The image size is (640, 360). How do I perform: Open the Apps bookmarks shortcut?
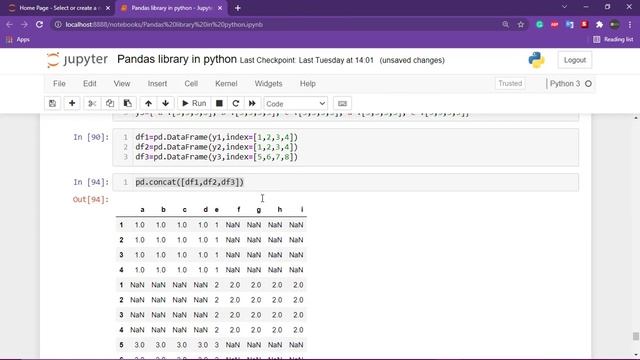(18, 40)
